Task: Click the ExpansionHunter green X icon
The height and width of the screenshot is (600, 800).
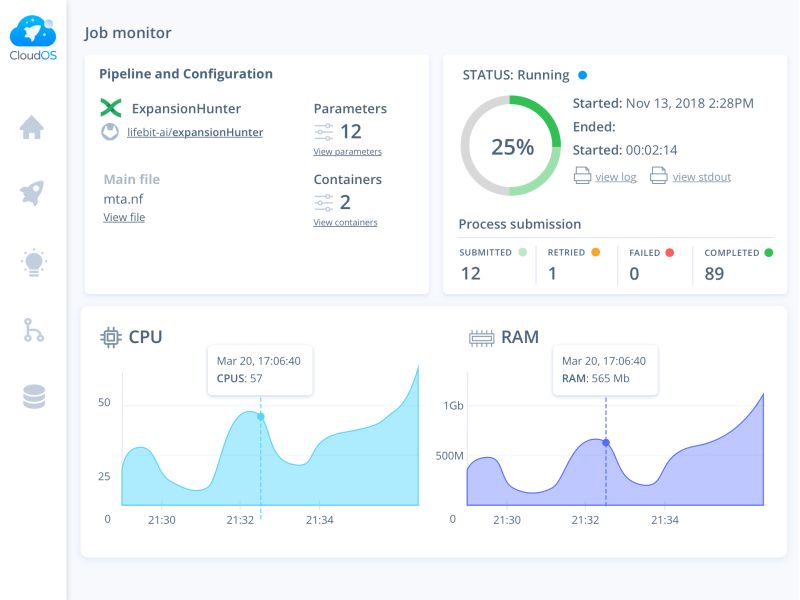Action: pyautogui.click(x=111, y=108)
